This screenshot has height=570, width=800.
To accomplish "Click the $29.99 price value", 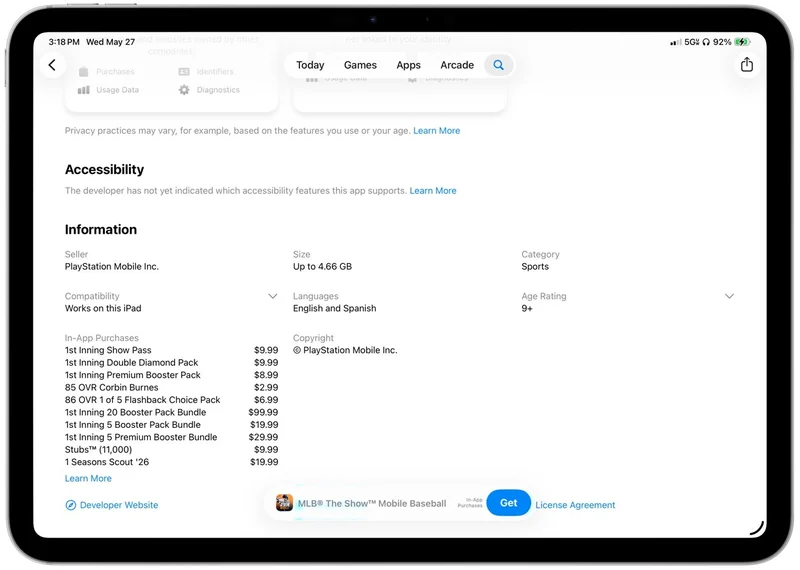I will (x=263, y=437).
